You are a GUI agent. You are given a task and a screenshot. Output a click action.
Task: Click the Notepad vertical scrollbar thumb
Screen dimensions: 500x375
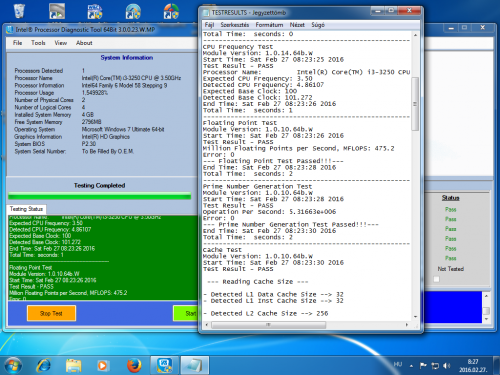pos(415,104)
